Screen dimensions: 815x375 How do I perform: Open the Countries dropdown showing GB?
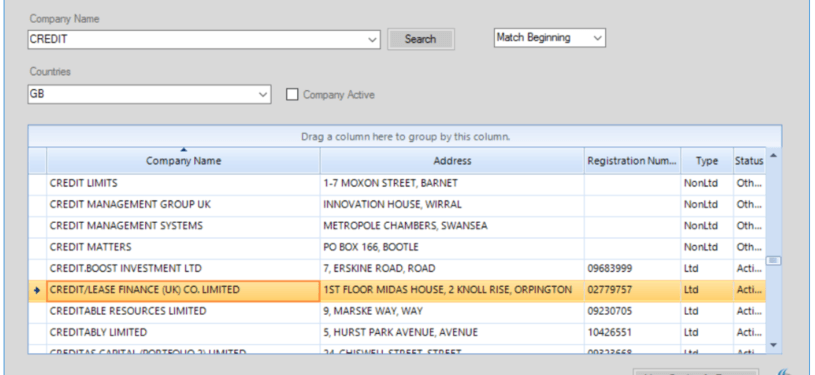pos(149,95)
